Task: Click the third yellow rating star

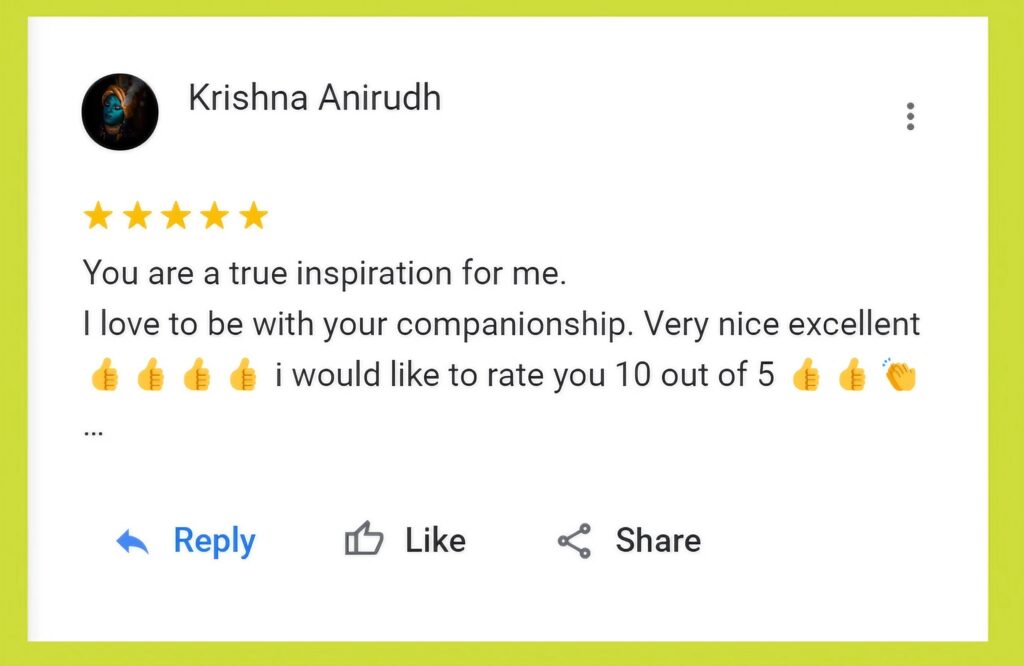Action: [176, 215]
